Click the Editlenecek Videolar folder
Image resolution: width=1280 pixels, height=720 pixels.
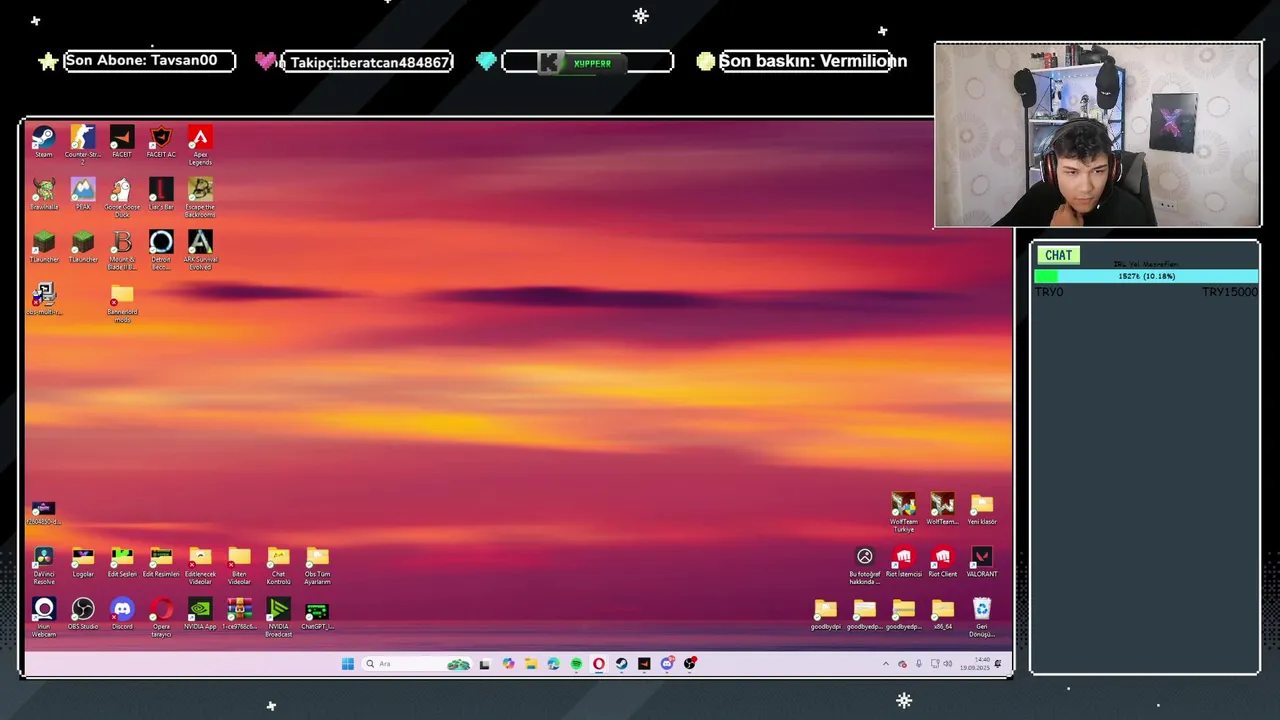(x=200, y=564)
